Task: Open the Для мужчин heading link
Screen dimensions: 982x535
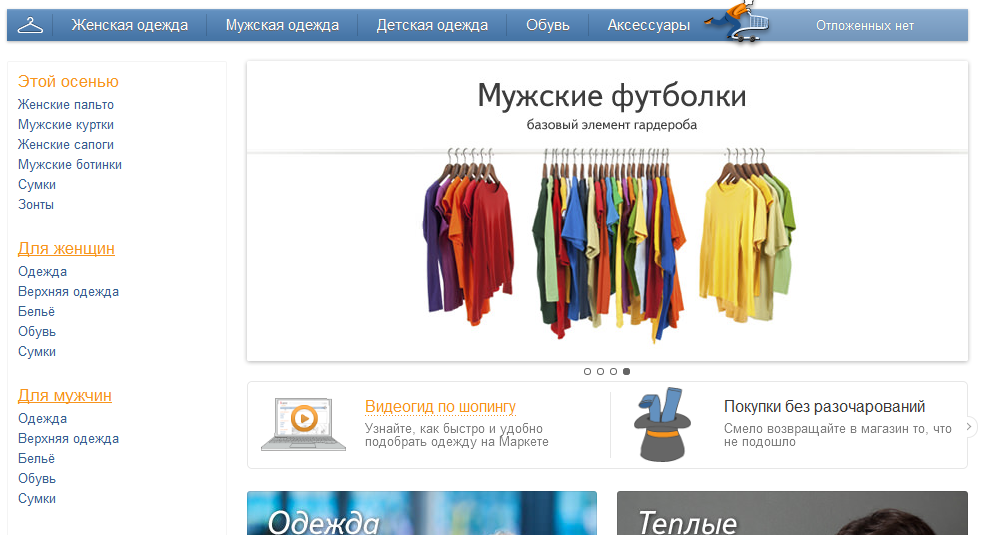Action: (65, 396)
